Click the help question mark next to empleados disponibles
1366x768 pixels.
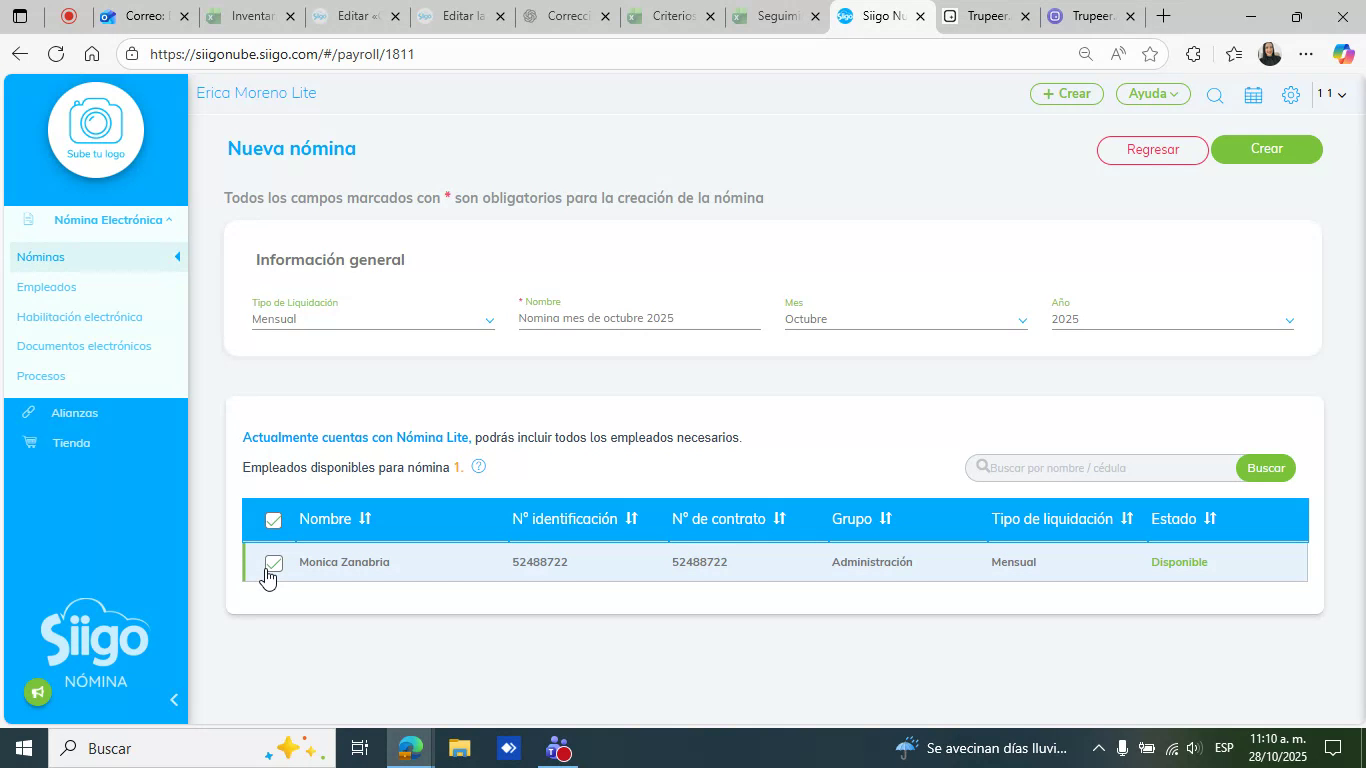478,466
